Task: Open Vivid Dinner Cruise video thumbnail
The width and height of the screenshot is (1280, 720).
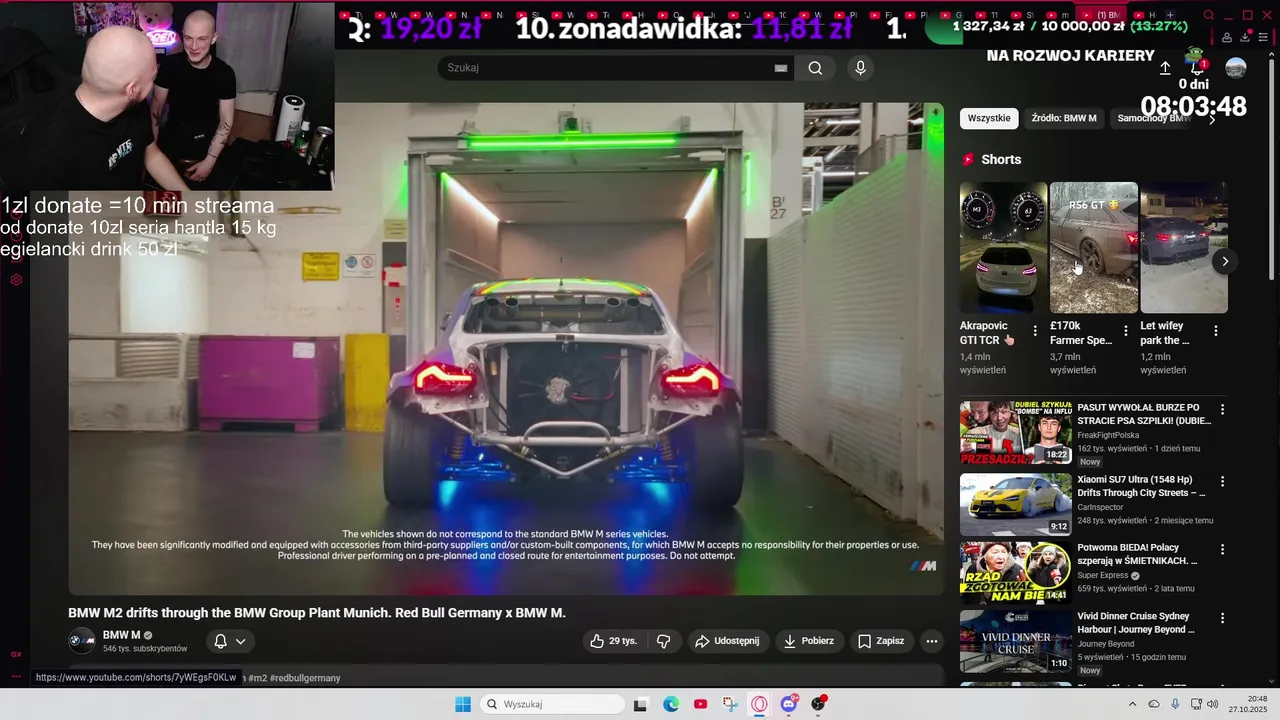Action: (x=1016, y=641)
